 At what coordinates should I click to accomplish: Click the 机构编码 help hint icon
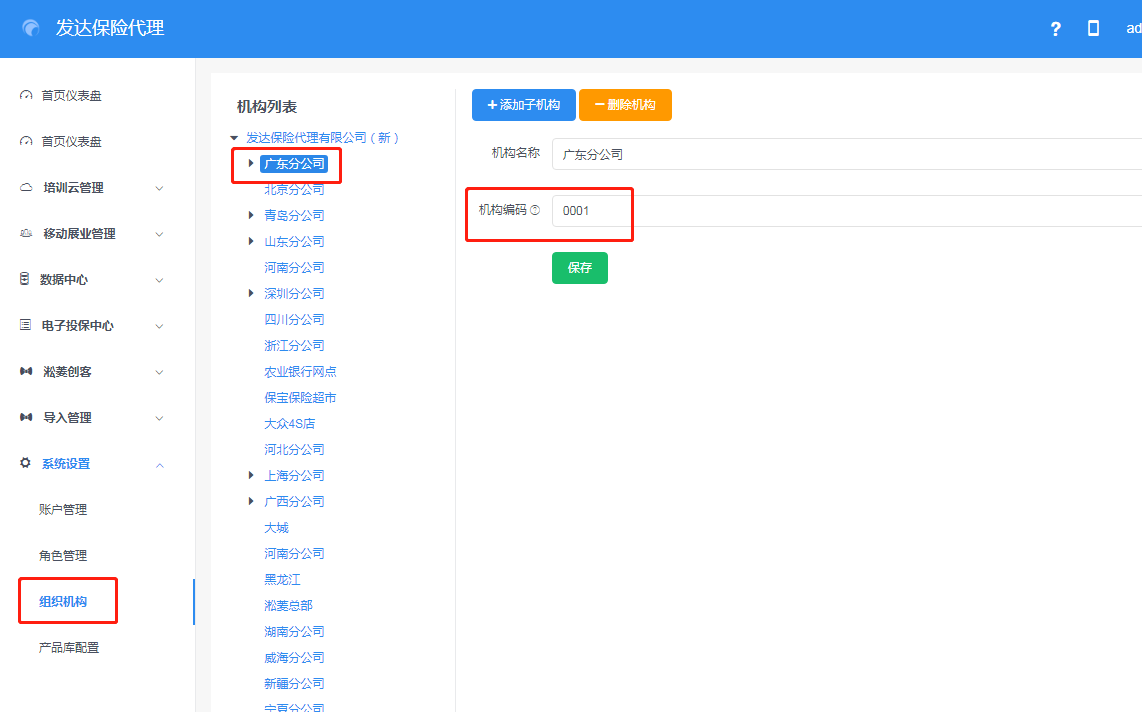[535, 210]
